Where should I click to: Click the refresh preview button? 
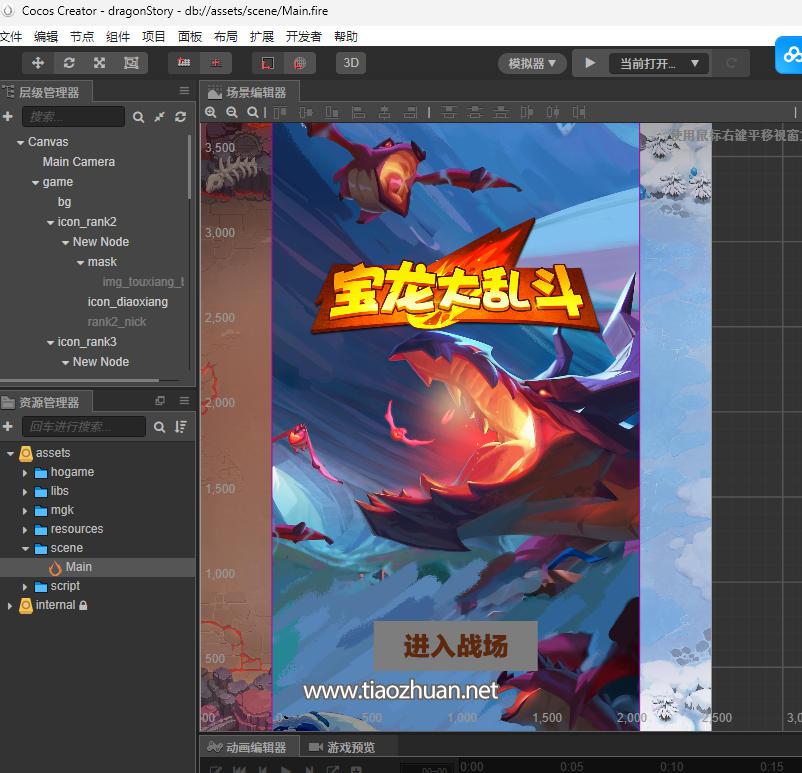(x=731, y=63)
